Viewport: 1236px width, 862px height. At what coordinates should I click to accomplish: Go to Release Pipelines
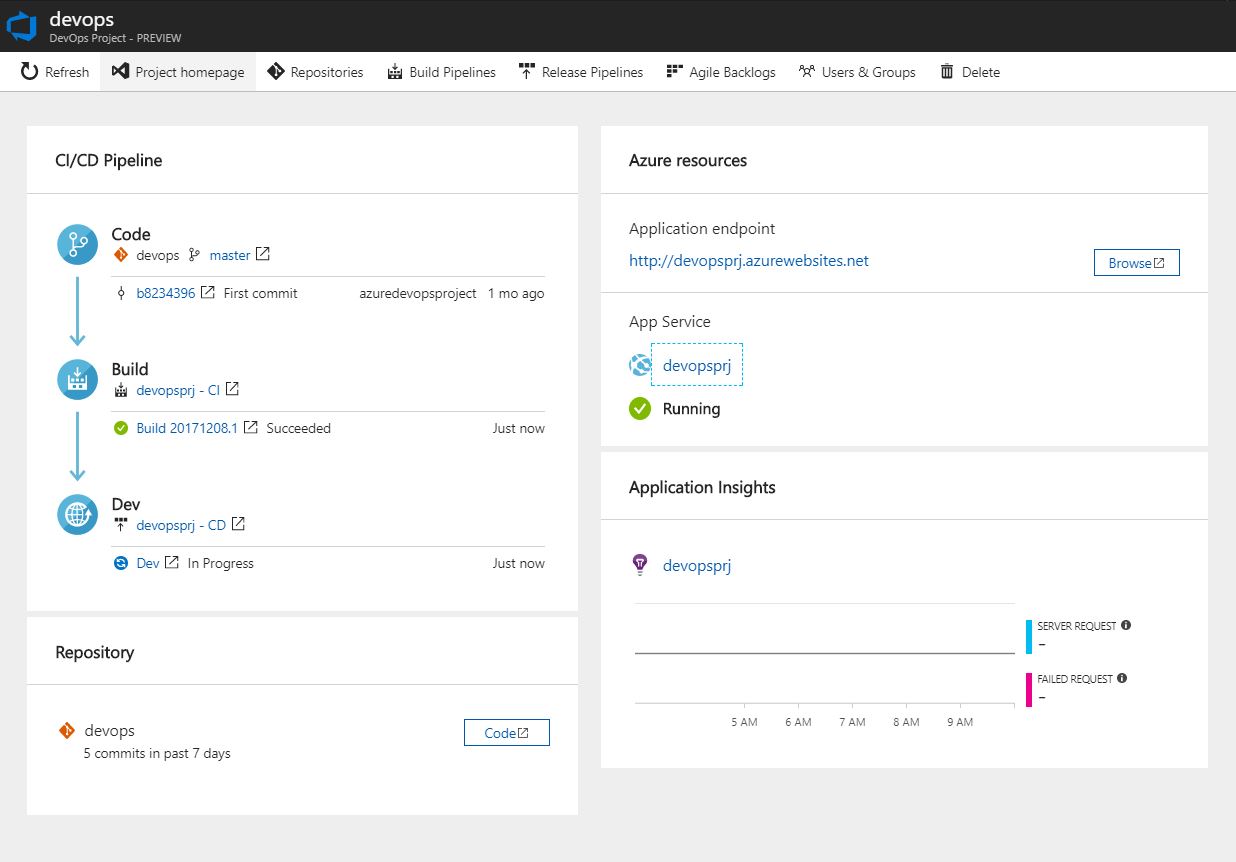tap(581, 72)
